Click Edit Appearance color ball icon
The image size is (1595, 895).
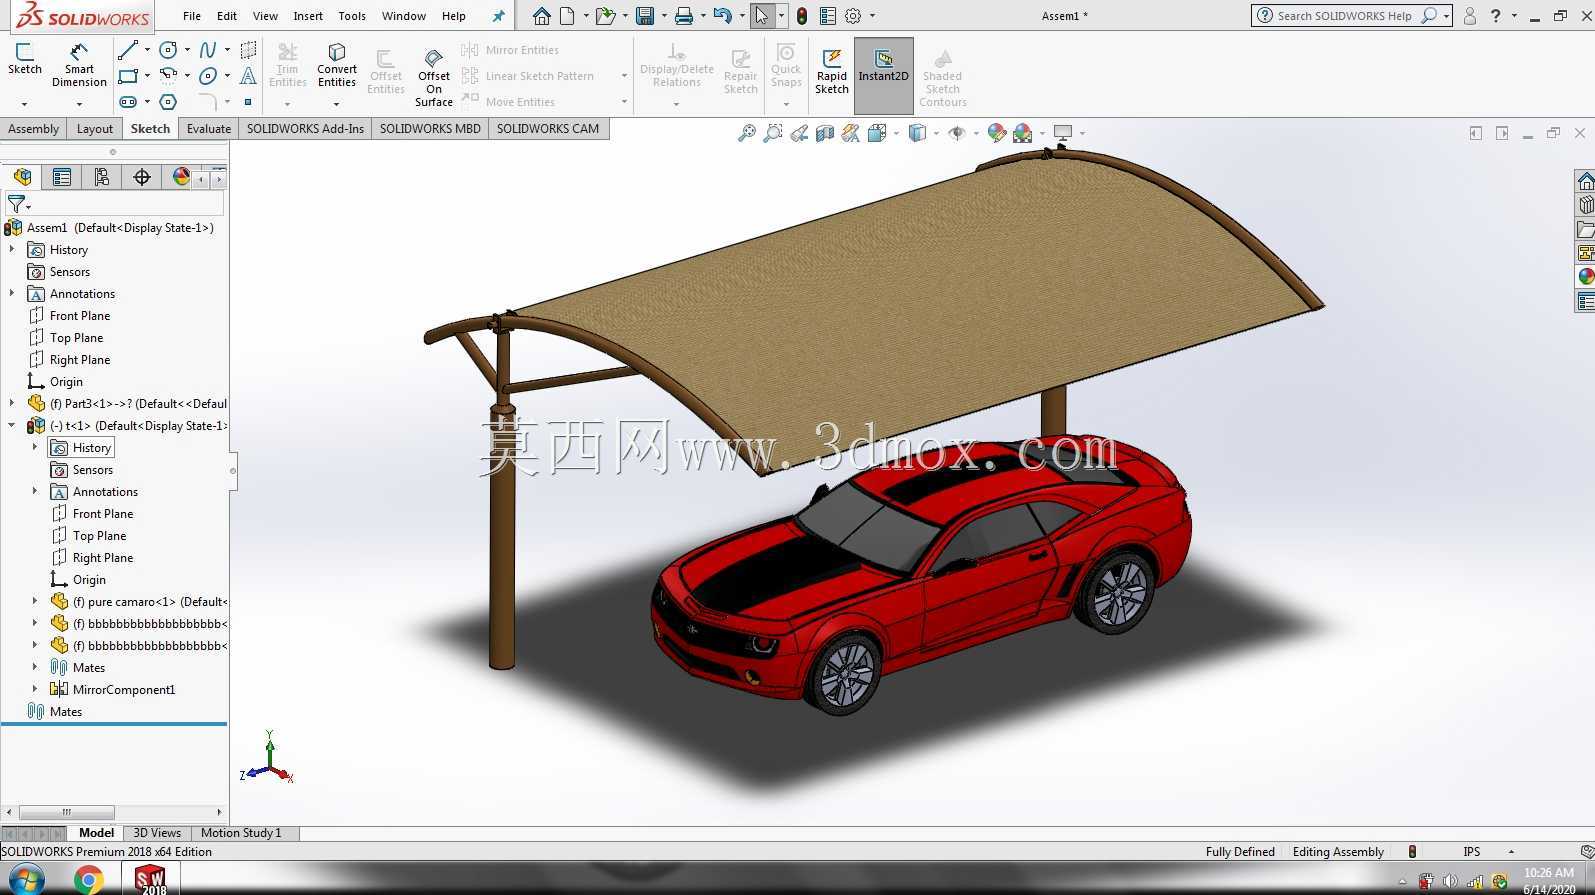[x=996, y=133]
